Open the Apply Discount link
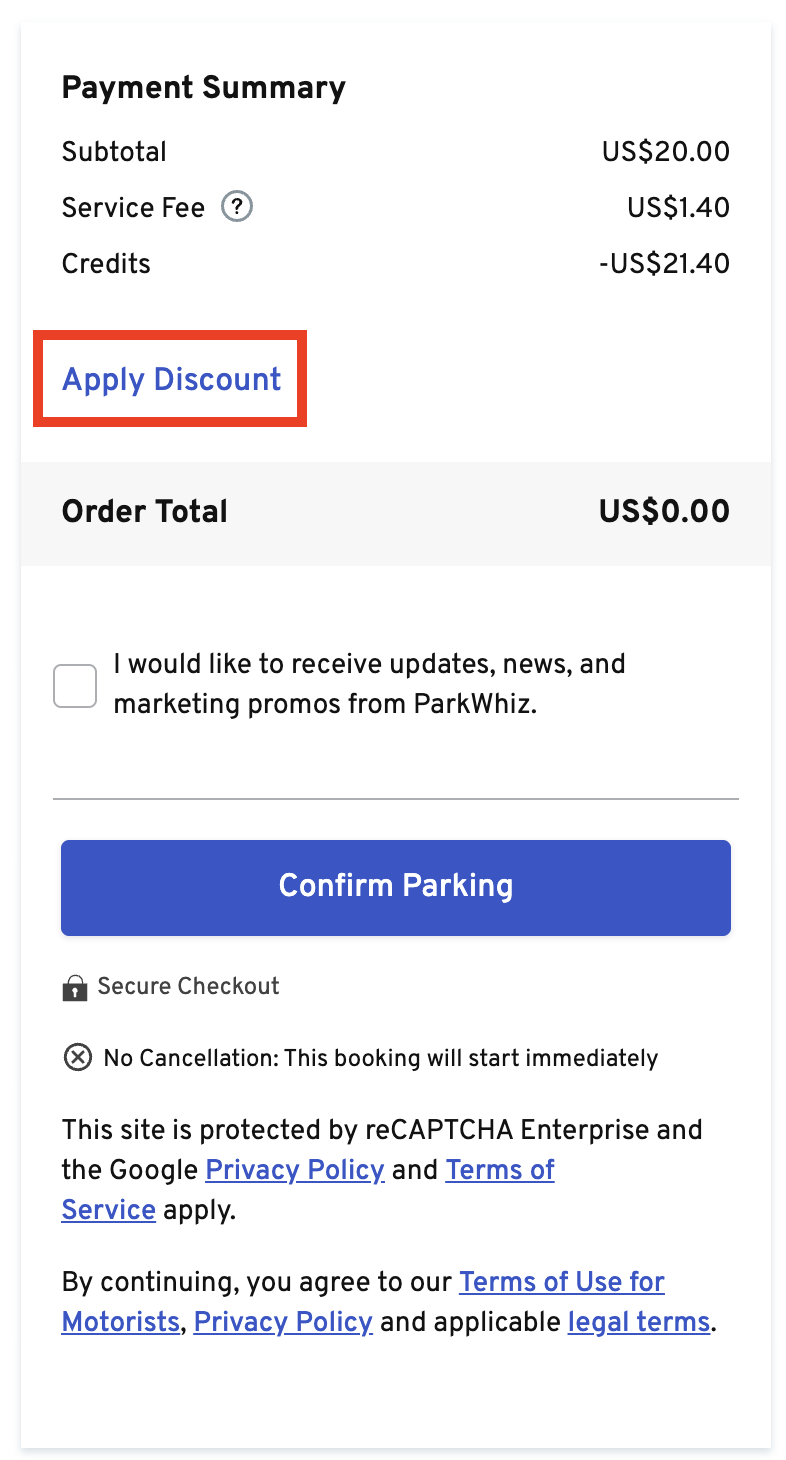Viewport: 786px width, 1460px height. coord(171,379)
